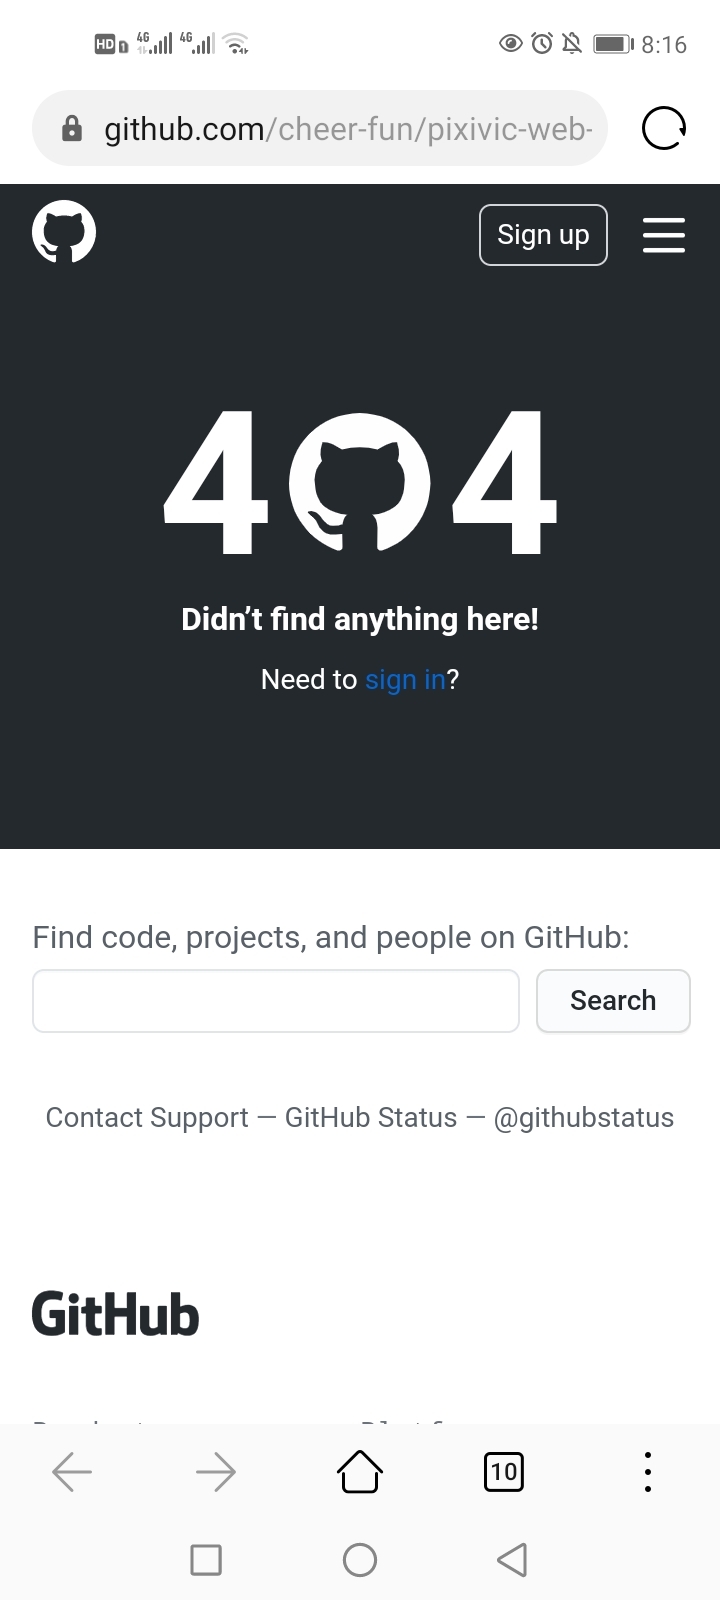Viewport: 720px width, 1600px height.
Task: Focus the GitHub search text field
Action: click(x=276, y=1001)
